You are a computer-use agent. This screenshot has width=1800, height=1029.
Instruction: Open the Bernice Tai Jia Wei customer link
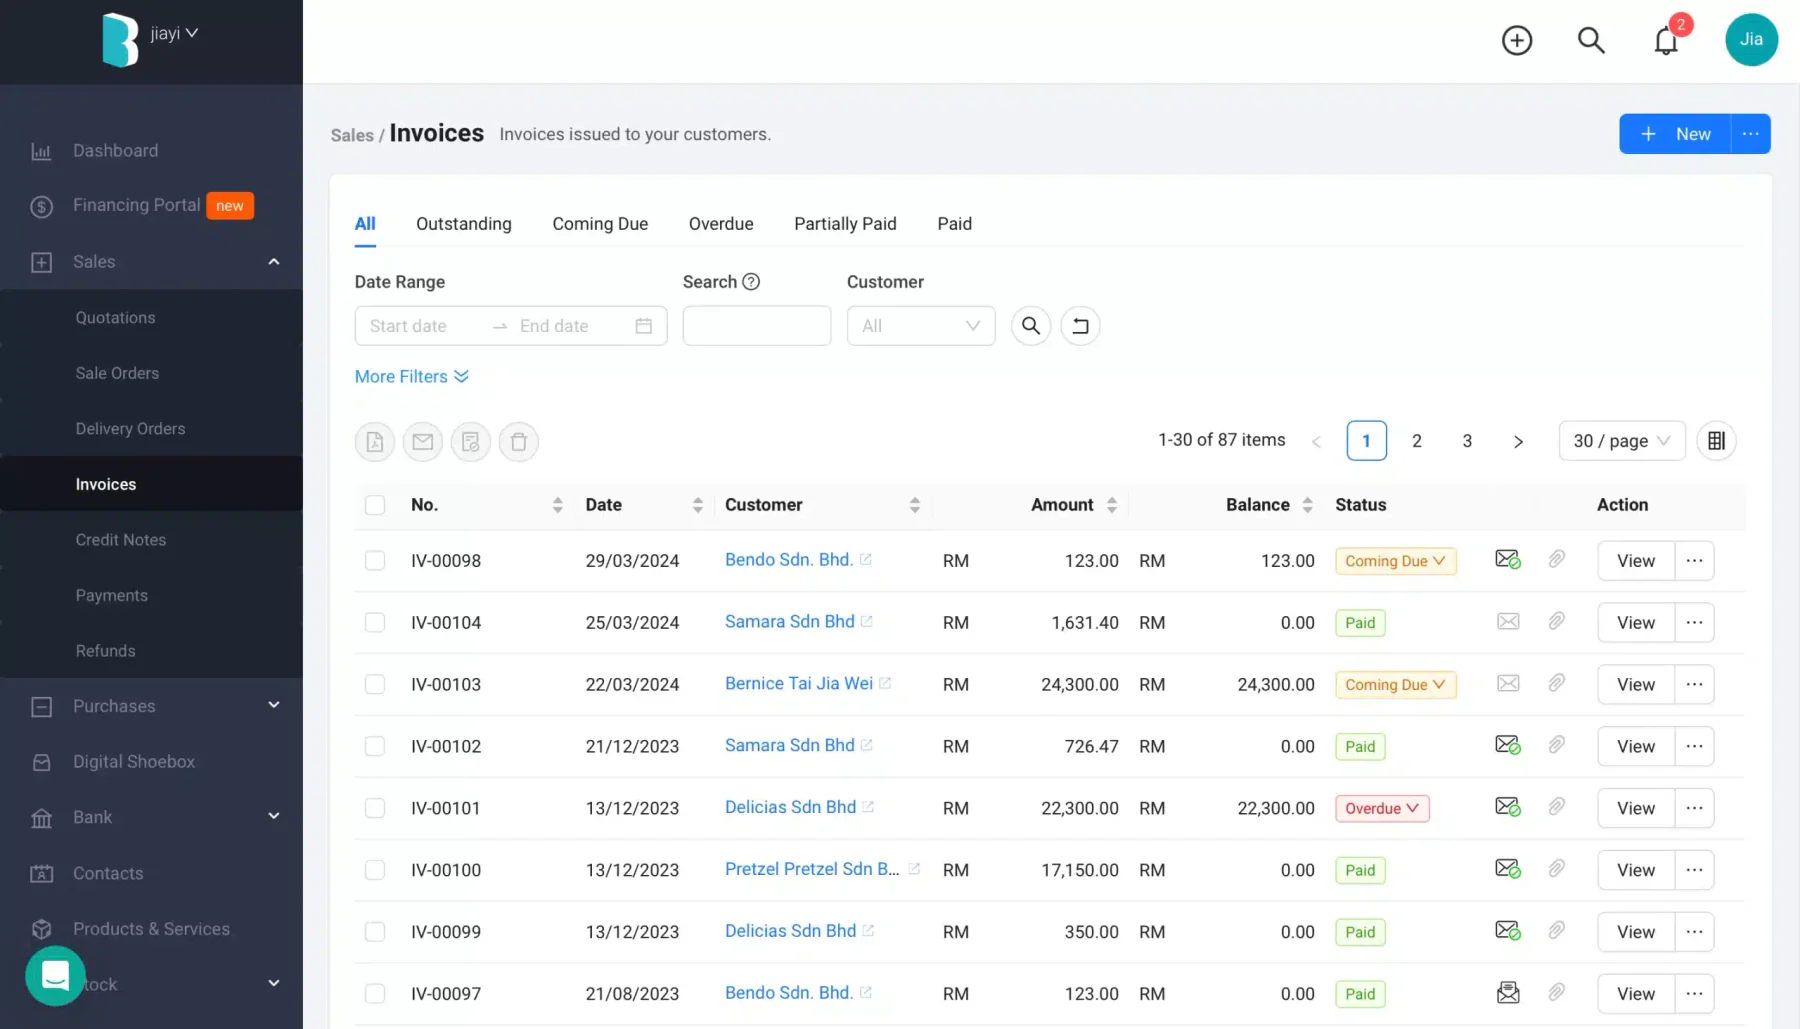pos(799,684)
